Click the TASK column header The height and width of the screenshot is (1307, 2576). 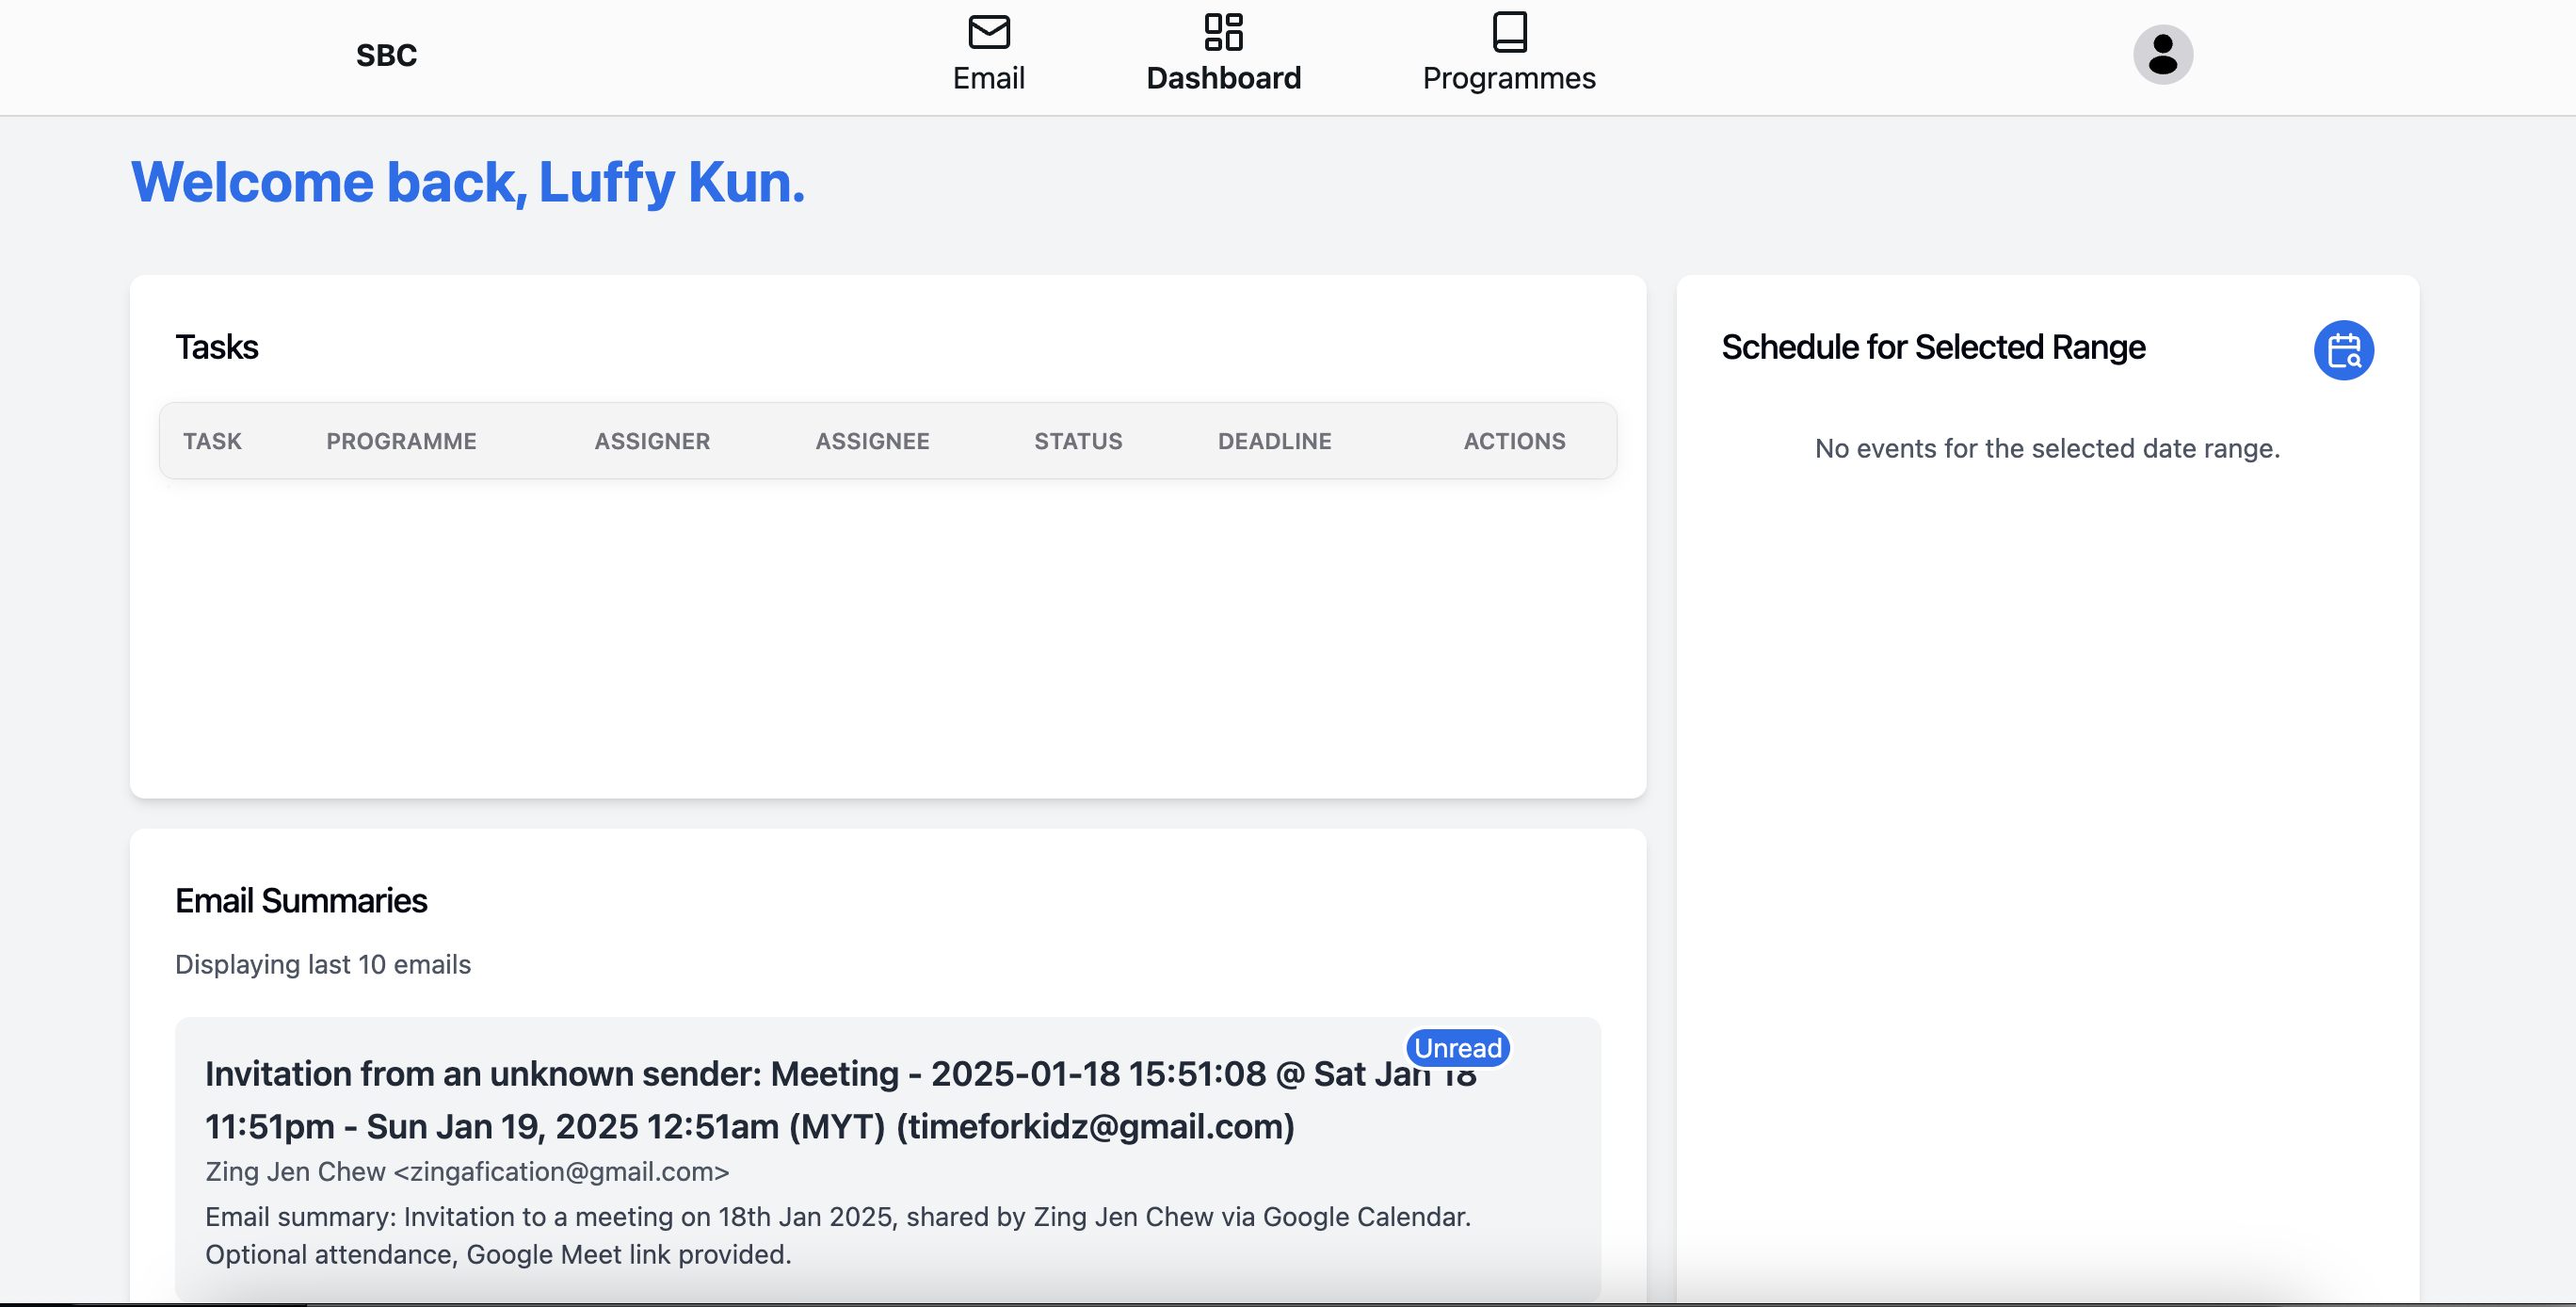click(212, 441)
